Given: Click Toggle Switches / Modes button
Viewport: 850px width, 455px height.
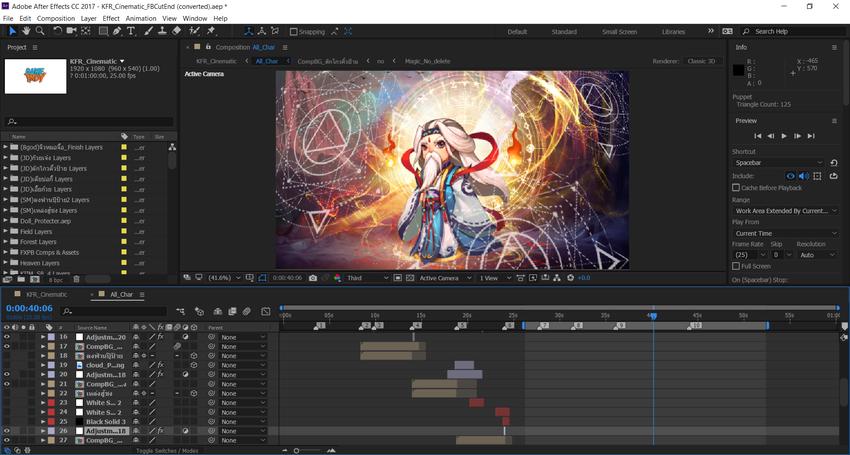Looking at the screenshot, I should (167, 451).
